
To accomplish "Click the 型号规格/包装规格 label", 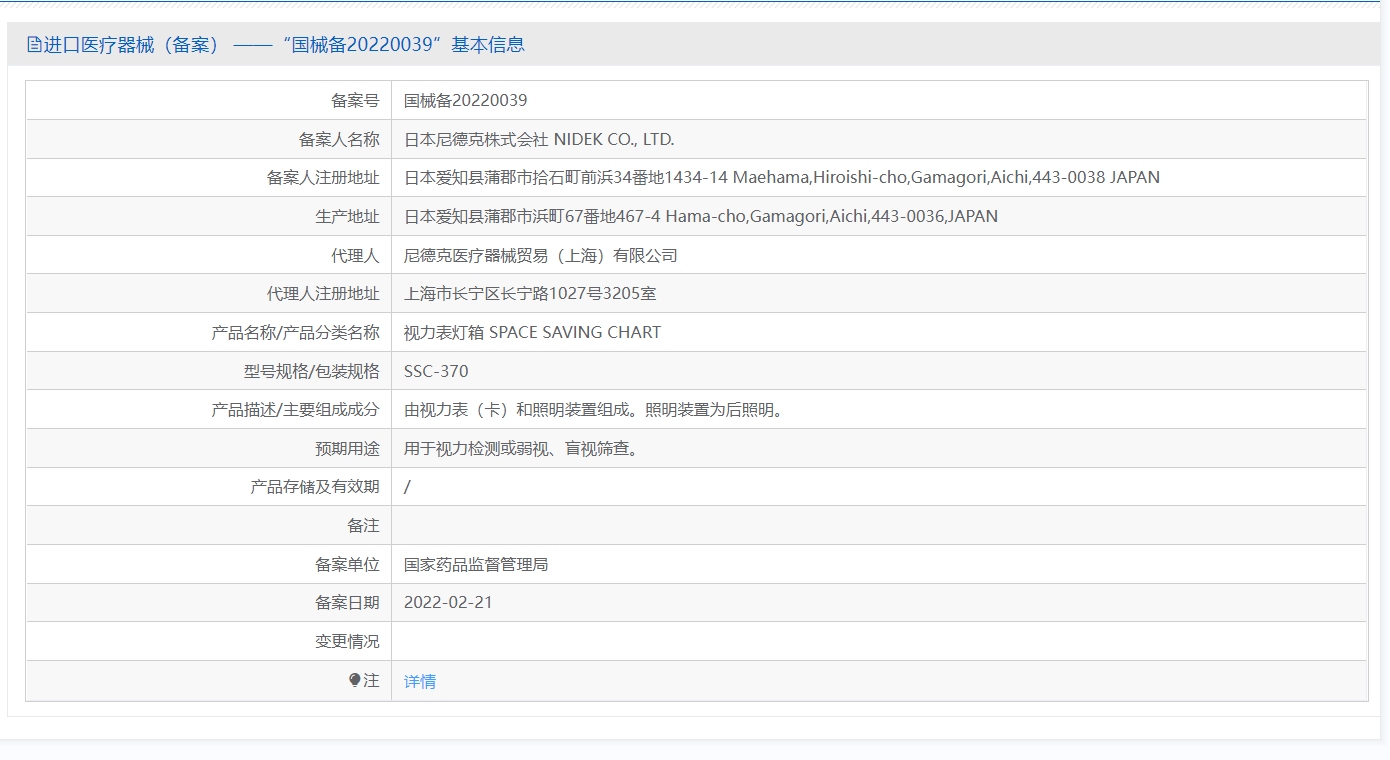I will click(x=311, y=371).
